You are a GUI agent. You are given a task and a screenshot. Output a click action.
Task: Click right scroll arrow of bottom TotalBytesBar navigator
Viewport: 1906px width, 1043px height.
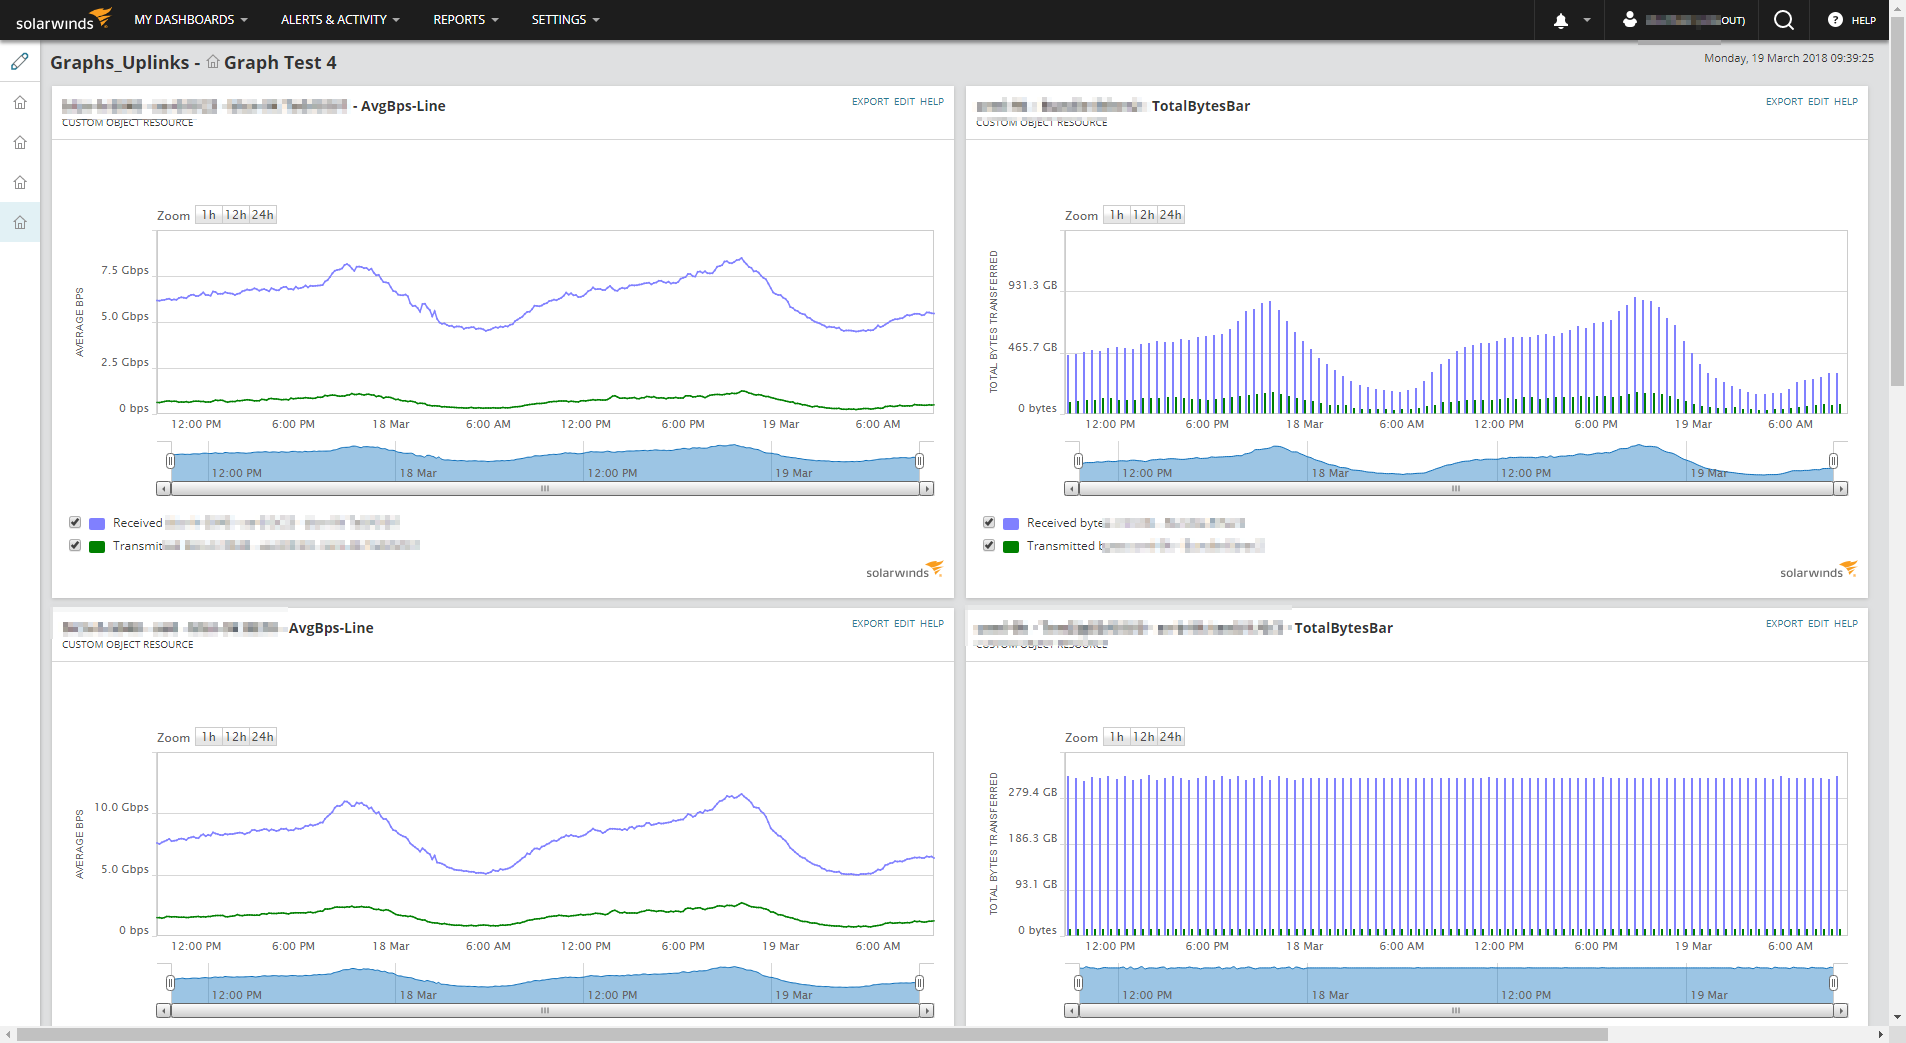pos(1841,1011)
